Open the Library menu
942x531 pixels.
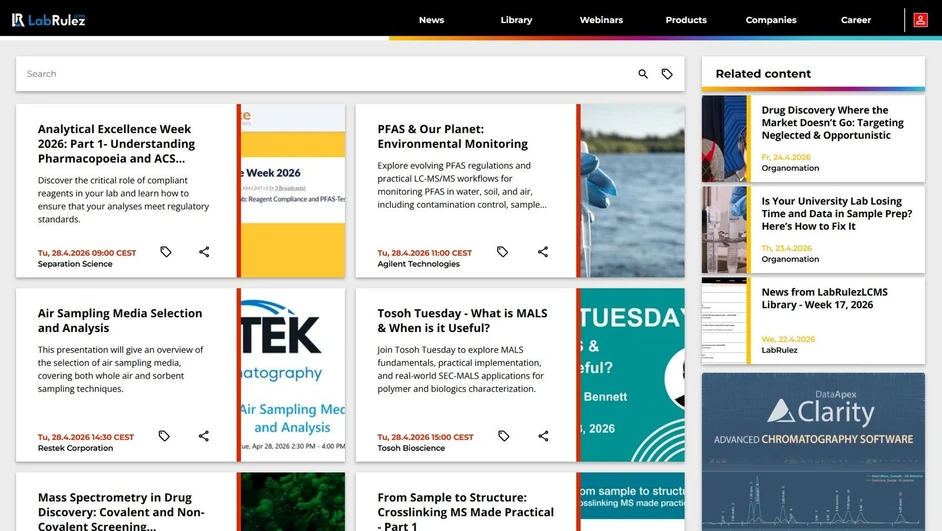click(516, 20)
